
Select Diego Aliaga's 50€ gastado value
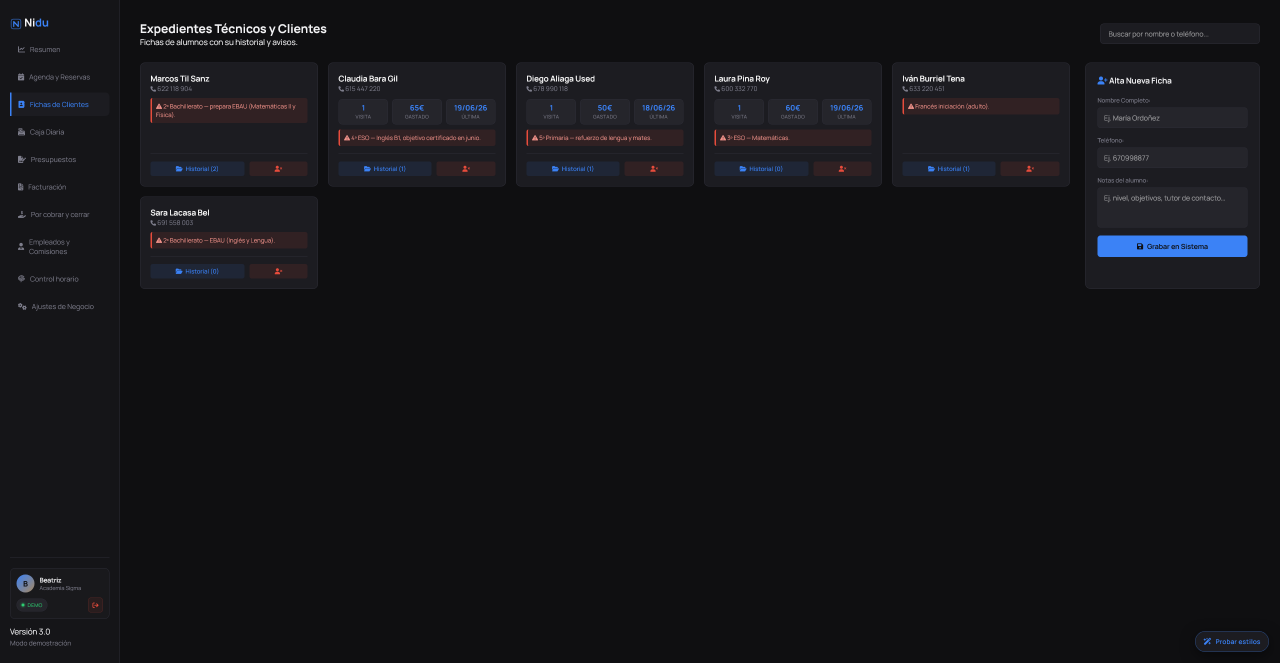pos(605,108)
